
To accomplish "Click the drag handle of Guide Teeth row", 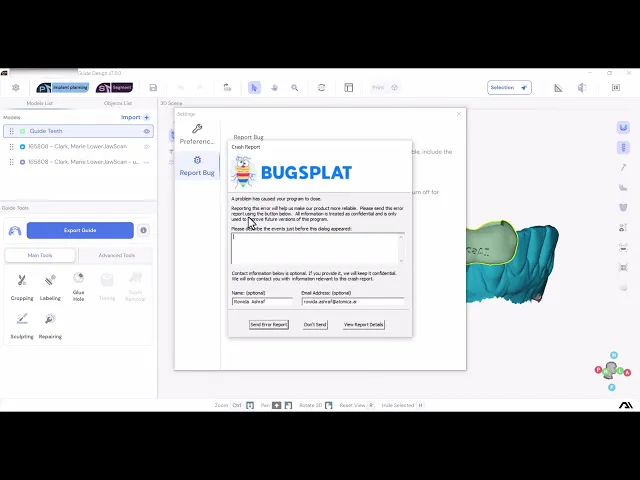I will (11, 131).
